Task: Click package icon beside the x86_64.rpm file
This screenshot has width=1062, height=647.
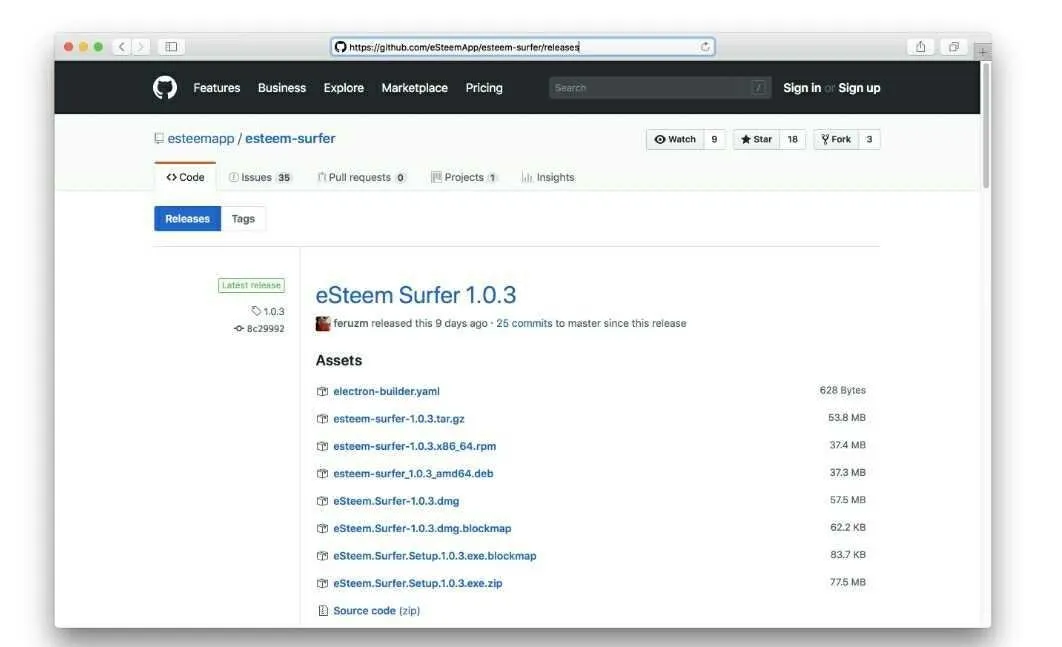Action: [x=322, y=446]
